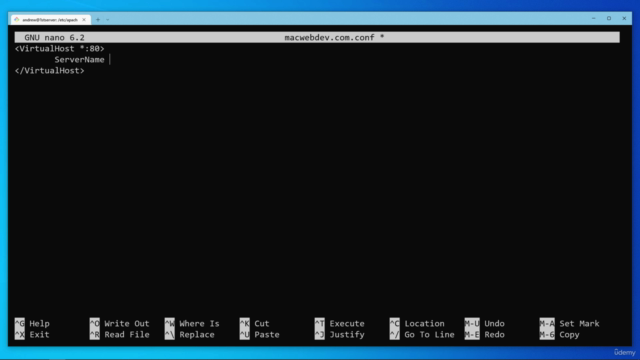
Task: Click the M-A Set Mark shortcut
Action: point(569,324)
